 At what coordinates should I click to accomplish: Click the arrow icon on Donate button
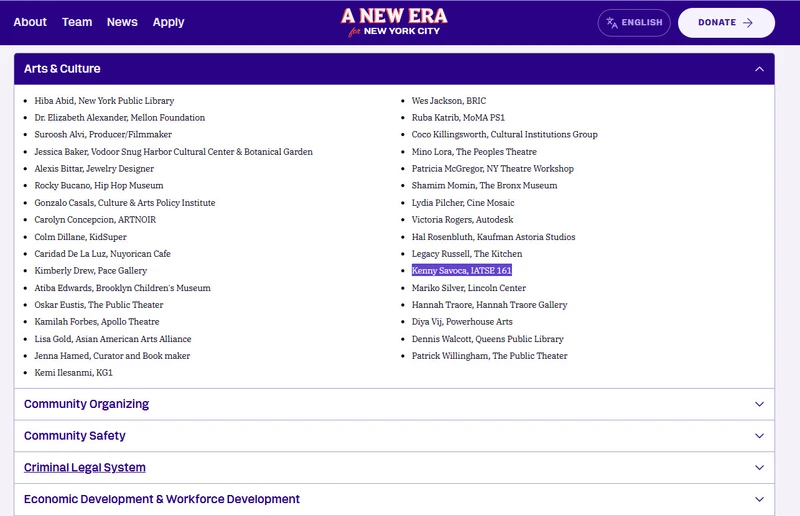click(x=747, y=22)
